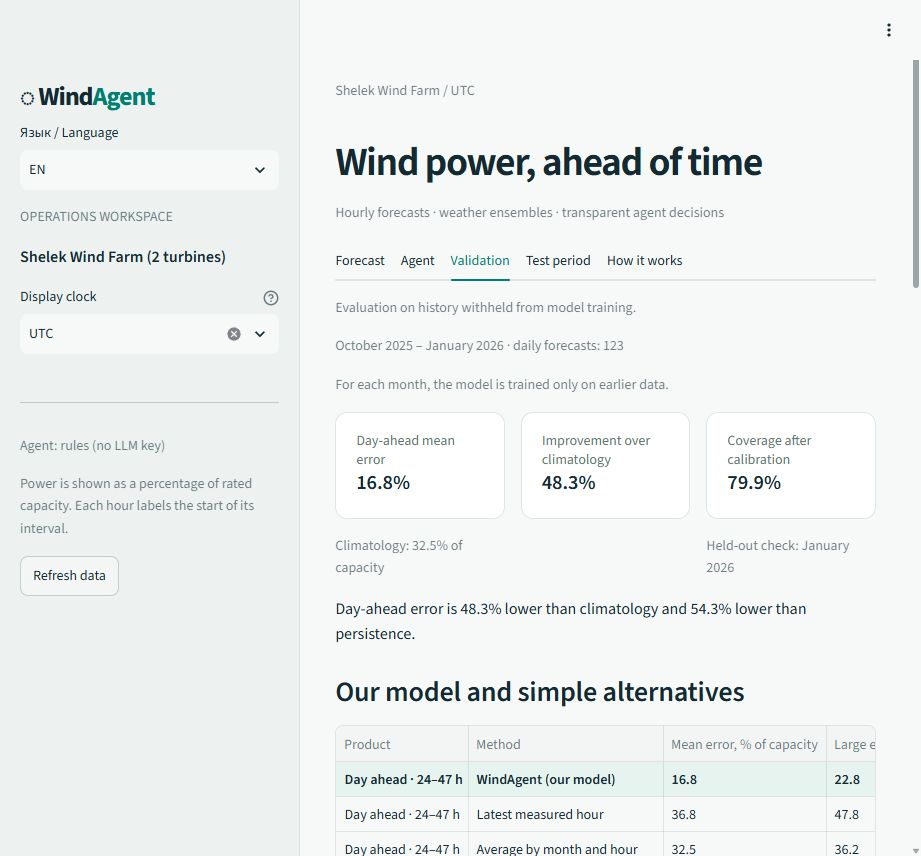Click the Wind power, ahead of time title

549,162
